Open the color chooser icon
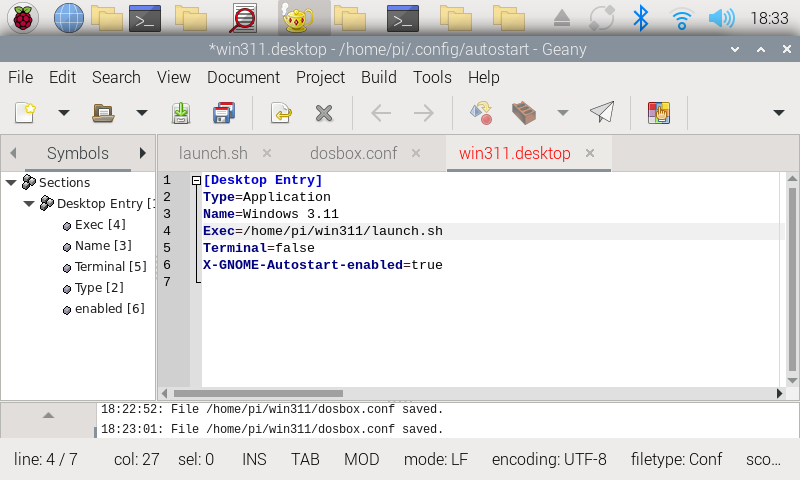Viewport: 800px width, 480px height. 658,113
